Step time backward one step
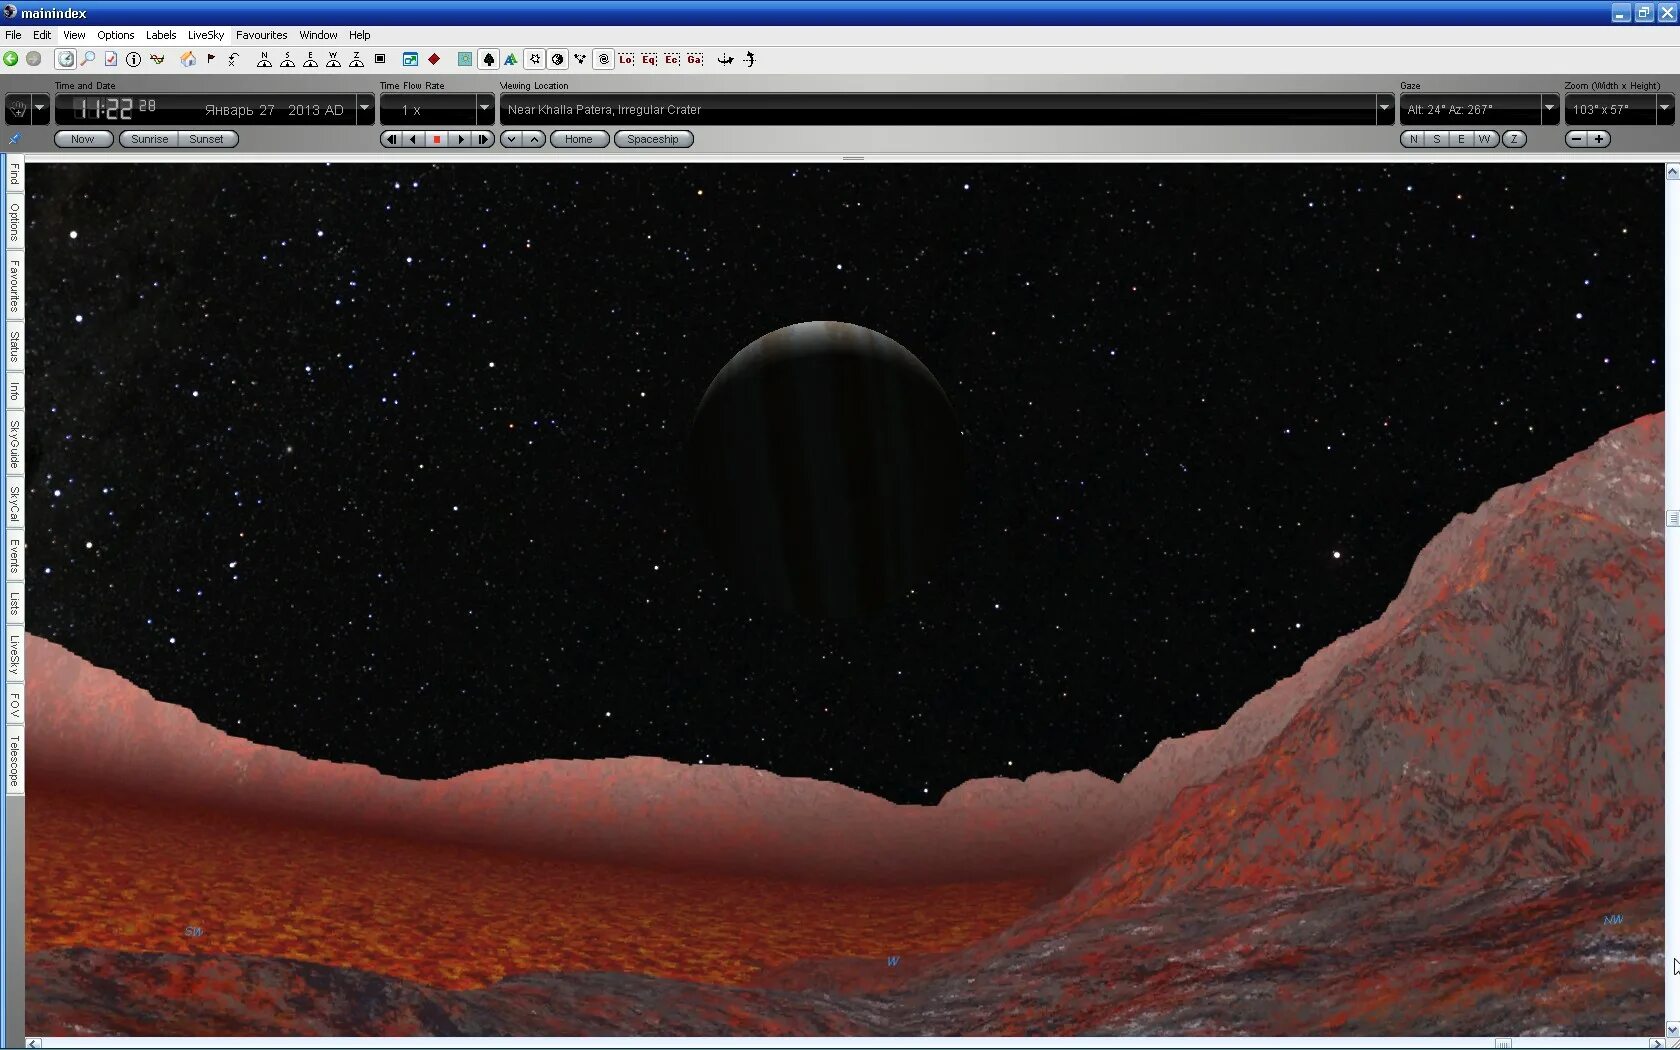Screen dimensions: 1680x1050 point(391,139)
